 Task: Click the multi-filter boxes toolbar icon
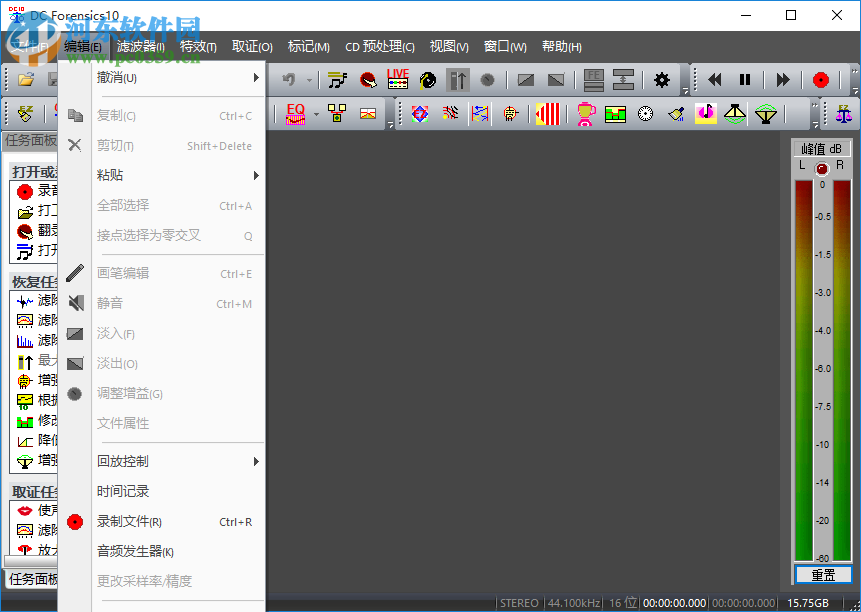pos(337,114)
